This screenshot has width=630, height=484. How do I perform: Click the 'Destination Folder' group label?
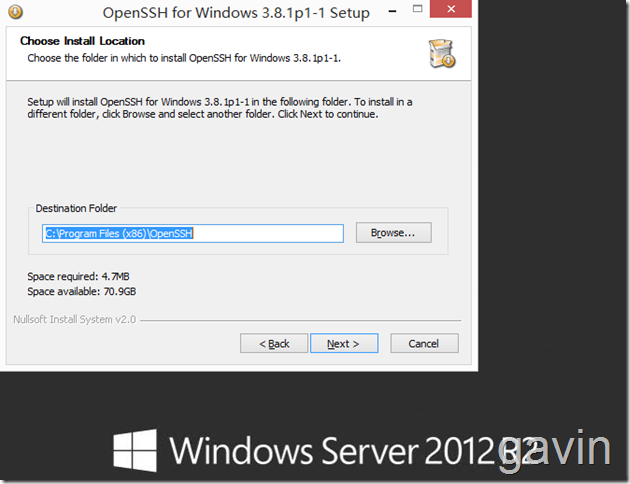(76, 208)
